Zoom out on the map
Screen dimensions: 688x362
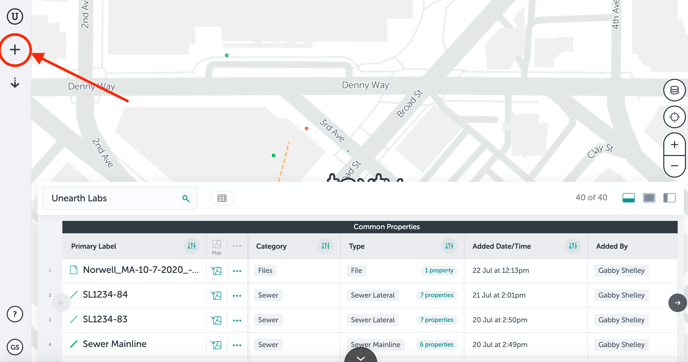point(674,166)
